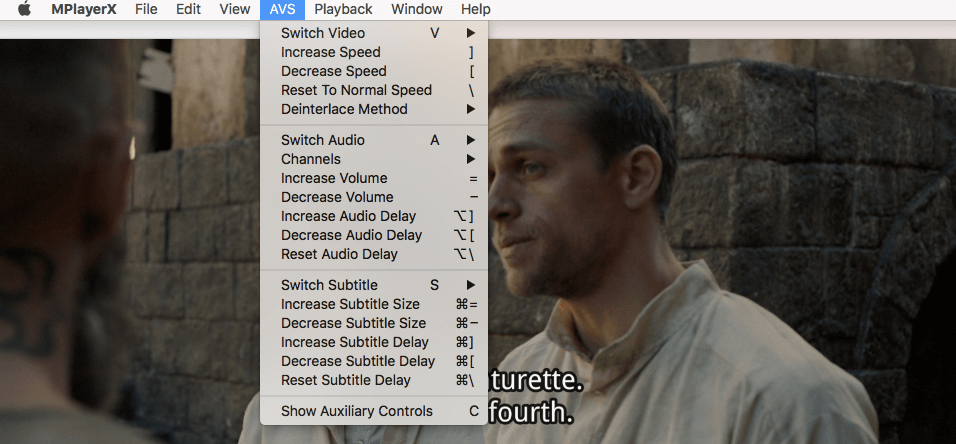Open the MPlayerX application menu
The image size is (956, 444).
pos(84,9)
